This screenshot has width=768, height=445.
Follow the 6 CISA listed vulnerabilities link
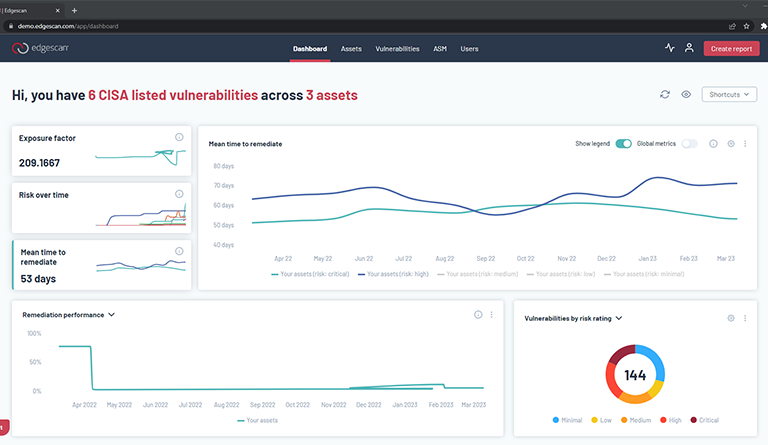(173, 95)
